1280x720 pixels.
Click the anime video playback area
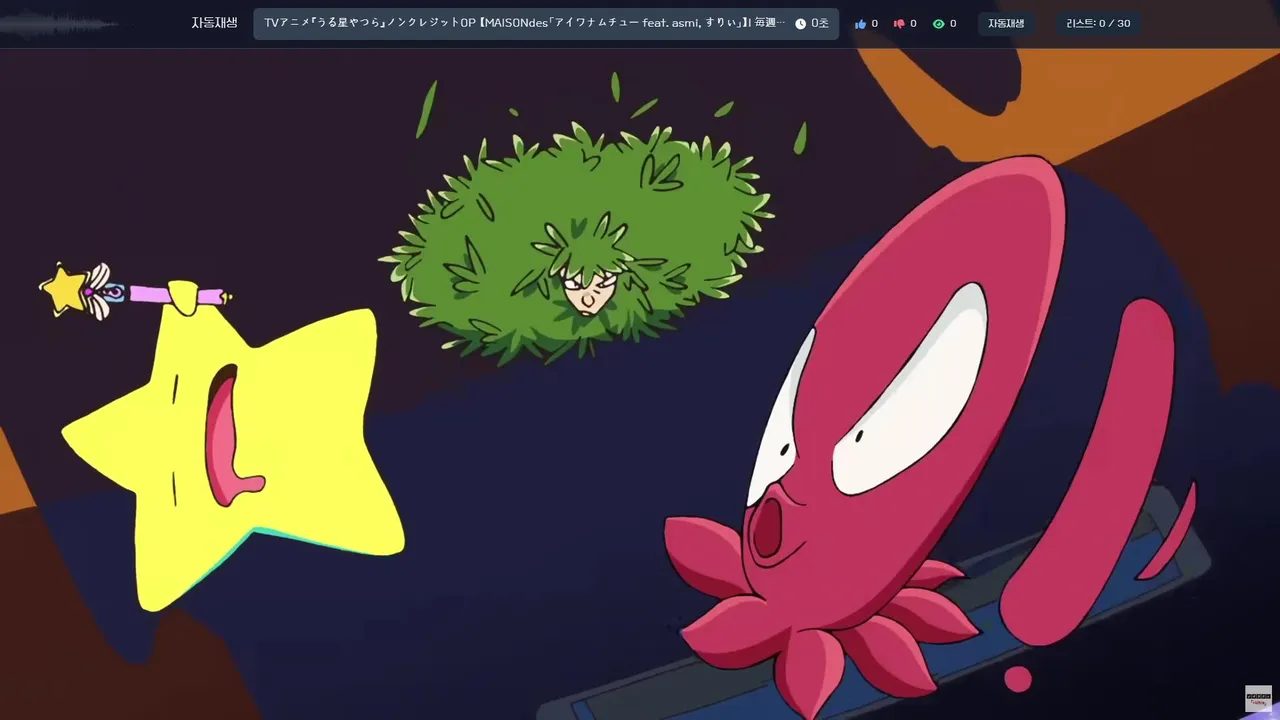(x=640, y=384)
